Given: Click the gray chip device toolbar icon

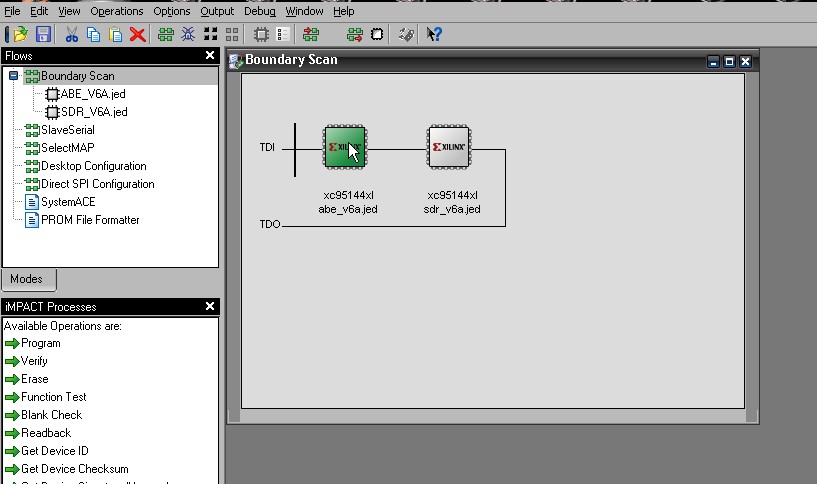Looking at the screenshot, I should tap(261, 34).
